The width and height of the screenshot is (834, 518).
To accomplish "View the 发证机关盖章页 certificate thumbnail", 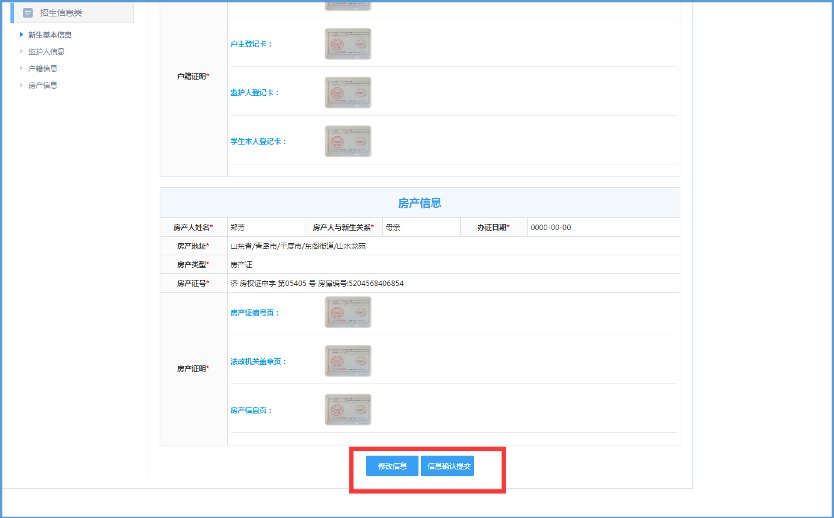I will coord(347,361).
